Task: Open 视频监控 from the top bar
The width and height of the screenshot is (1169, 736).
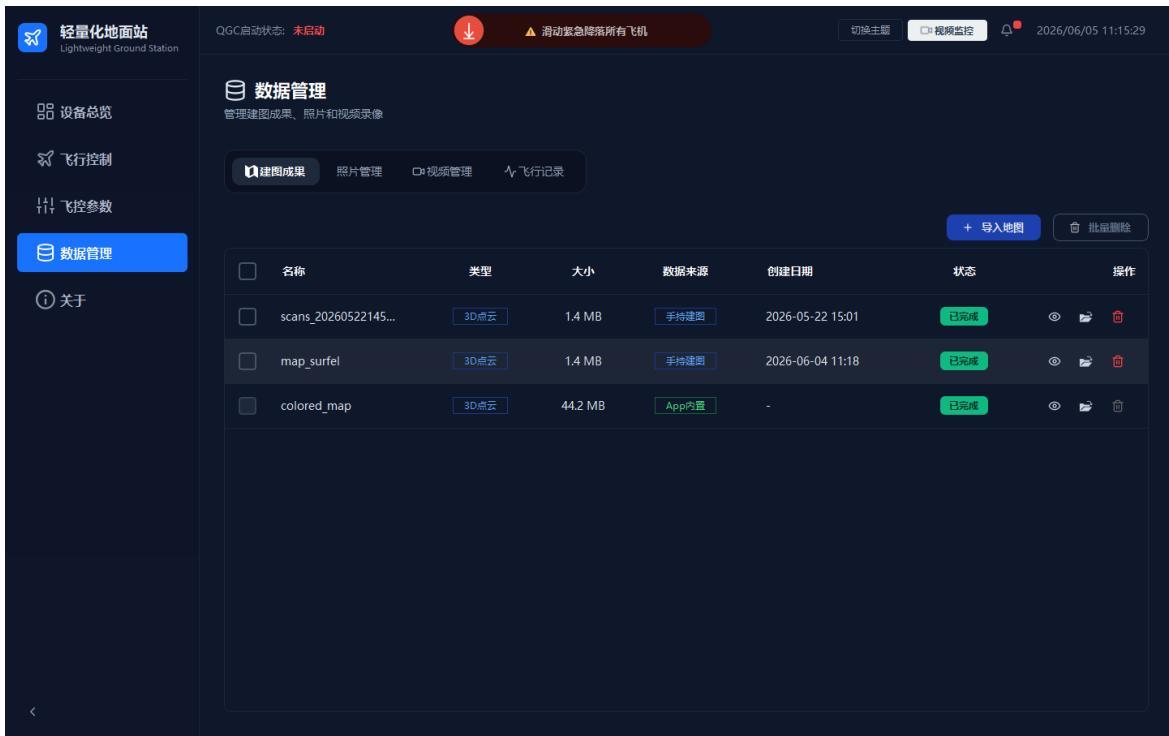Action: [x=947, y=31]
